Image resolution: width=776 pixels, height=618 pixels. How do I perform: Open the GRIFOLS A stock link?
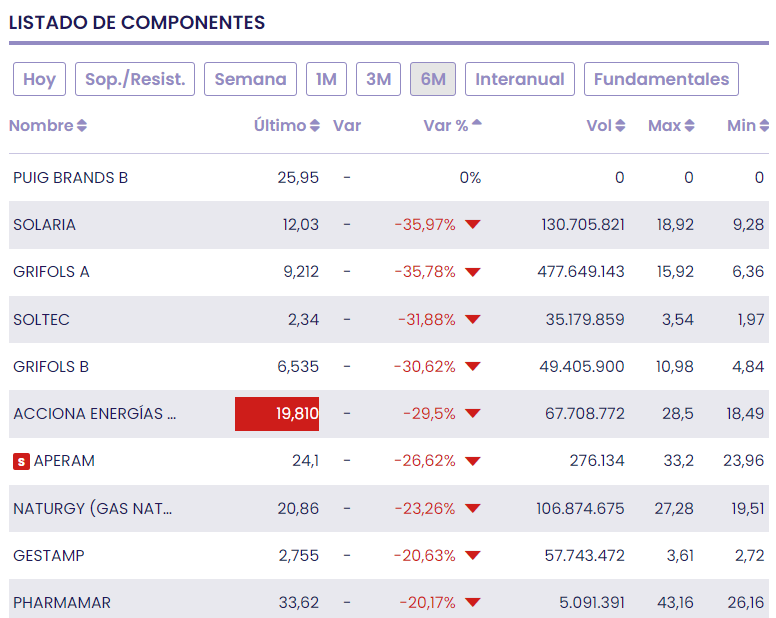point(51,272)
